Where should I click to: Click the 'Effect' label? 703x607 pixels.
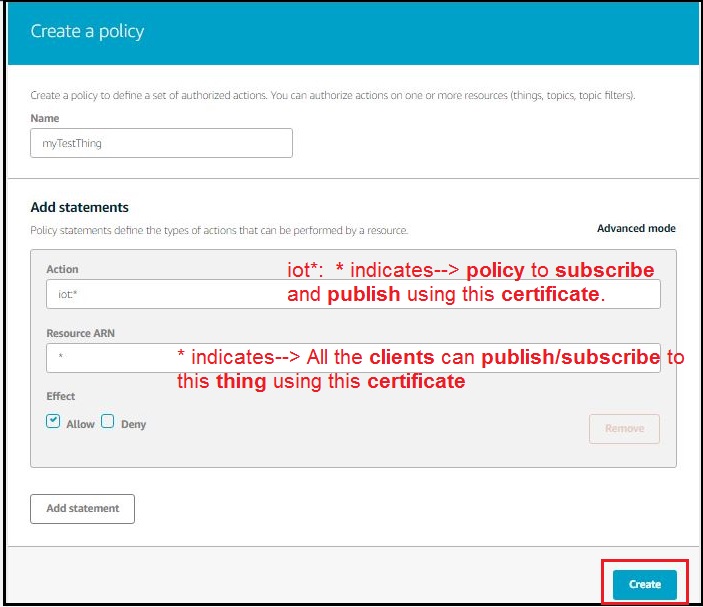[x=61, y=396]
